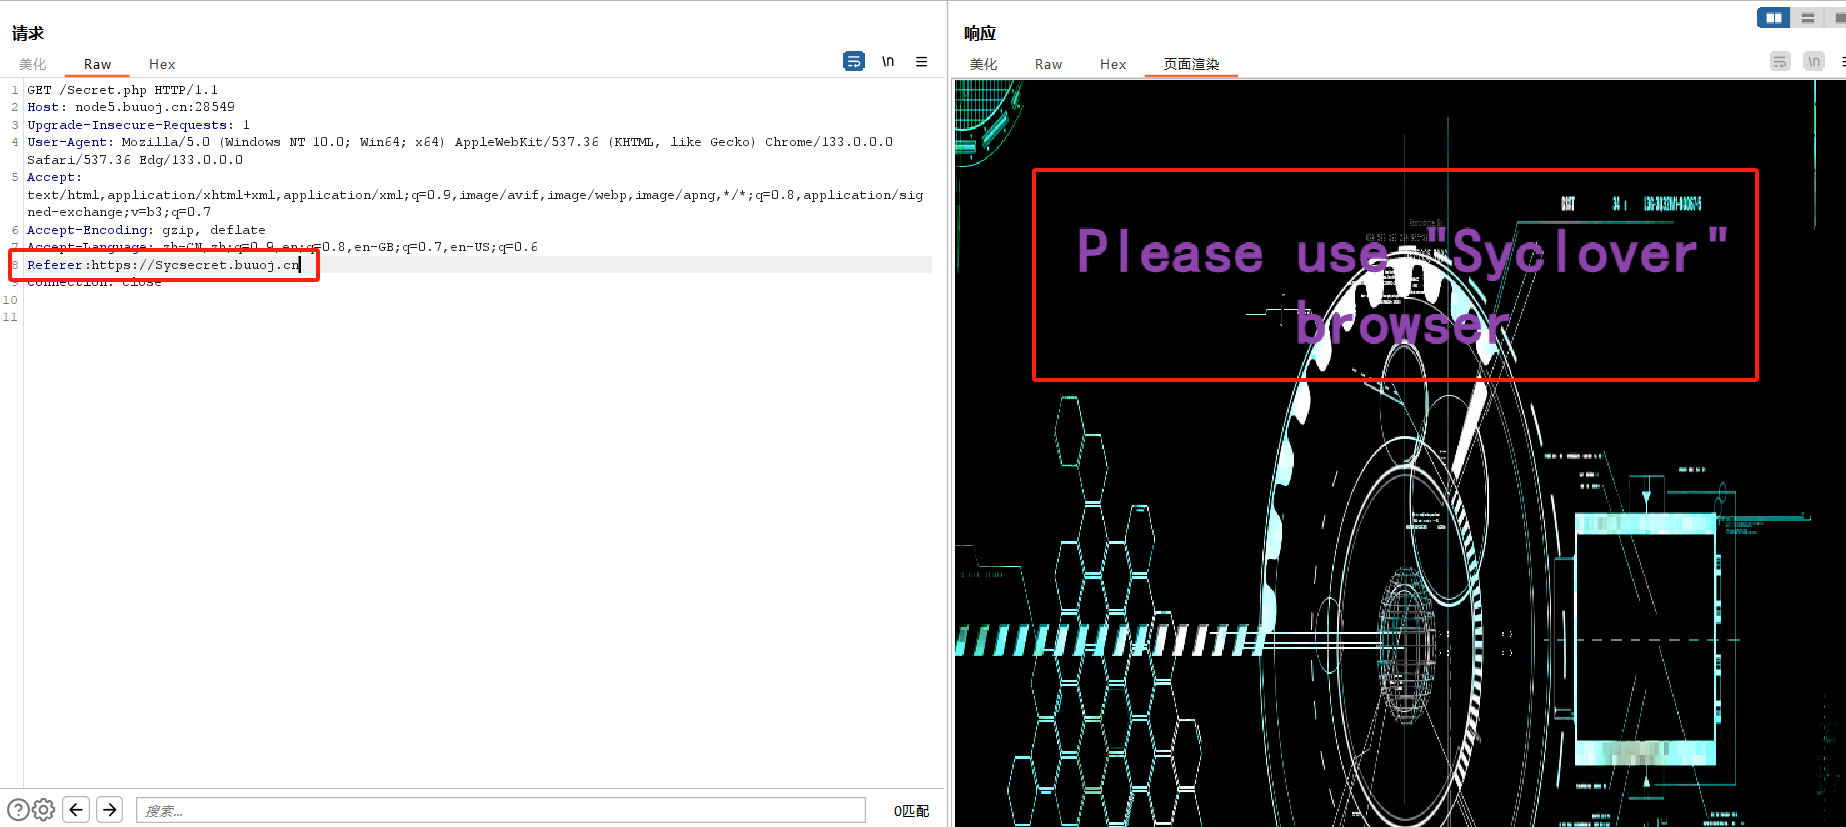The height and width of the screenshot is (827, 1846).
Task: Click the 0匹配 match count
Action: click(x=911, y=811)
